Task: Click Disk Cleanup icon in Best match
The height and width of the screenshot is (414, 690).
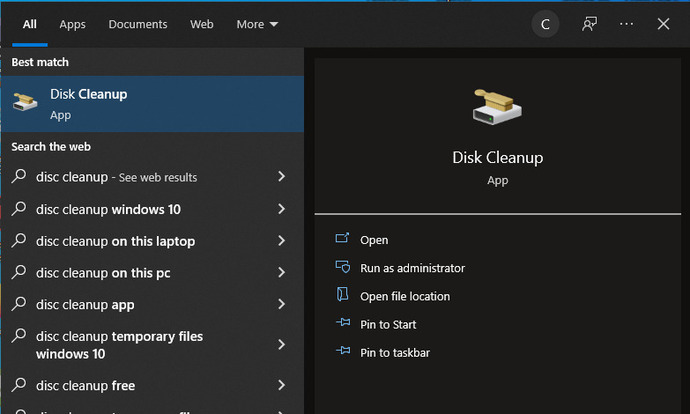Action: tap(26, 103)
